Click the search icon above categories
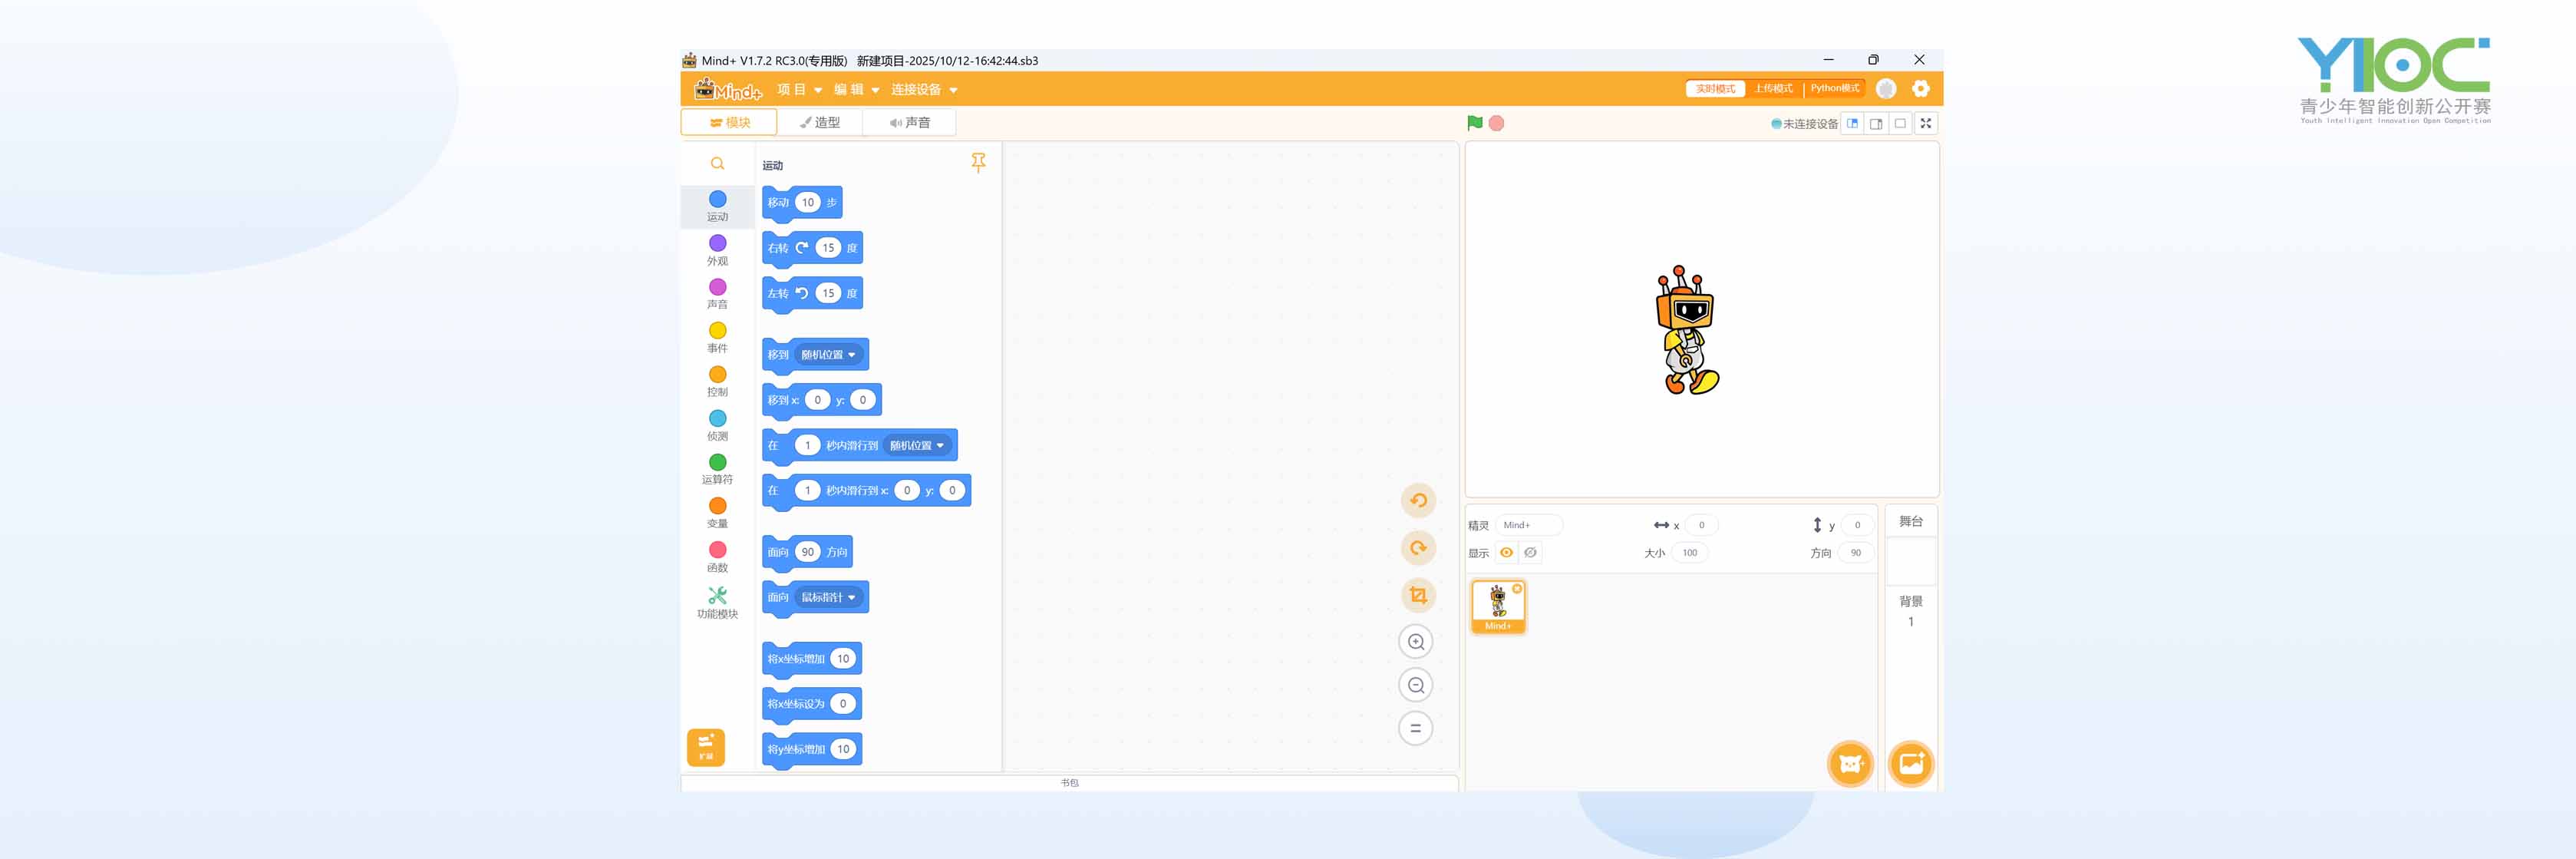 click(717, 163)
